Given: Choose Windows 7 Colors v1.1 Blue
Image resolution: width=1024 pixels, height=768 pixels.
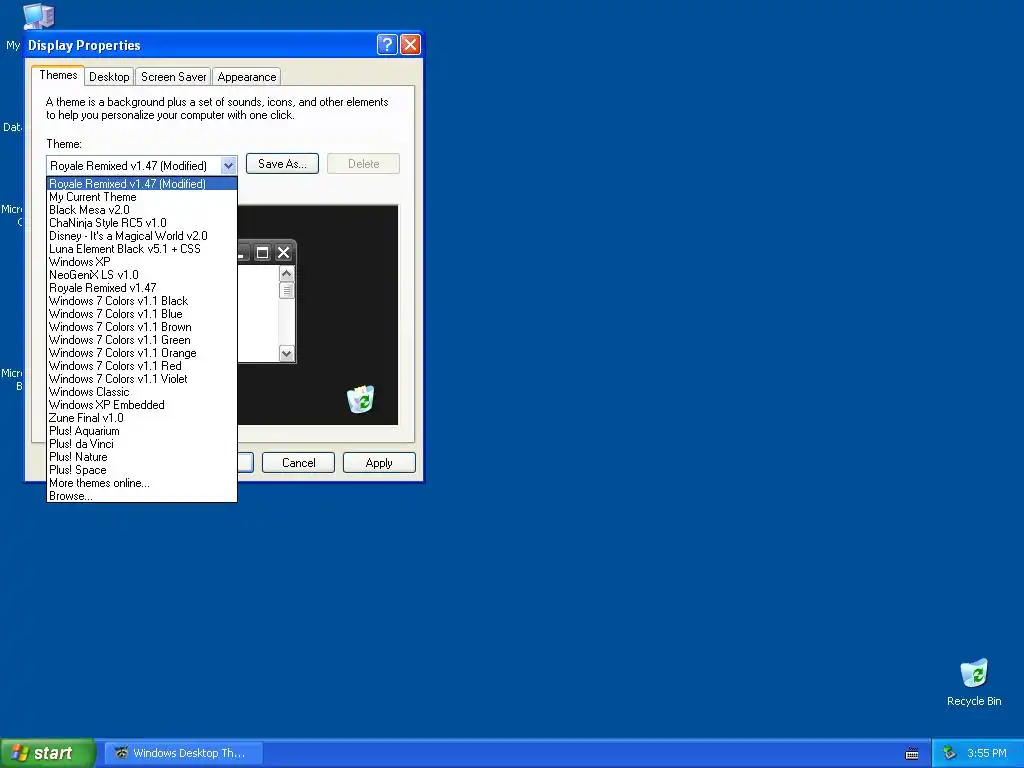Looking at the screenshot, I should 142,314.
